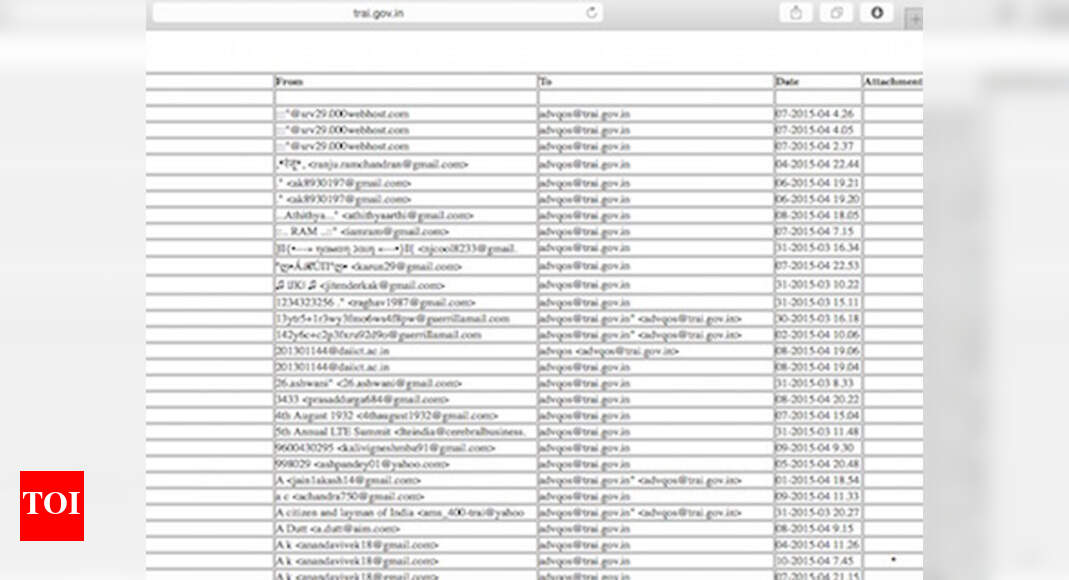
Task: Click the To column header
Action: tap(545, 81)
